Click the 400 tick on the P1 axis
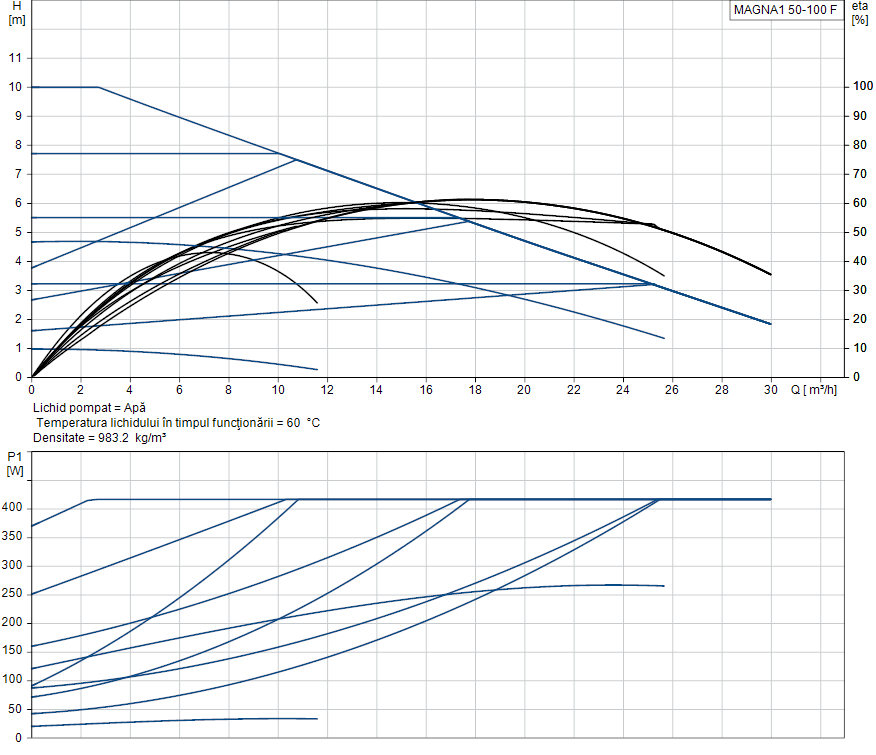The width and height of the screenshot is (876, 755). point(12,508)
